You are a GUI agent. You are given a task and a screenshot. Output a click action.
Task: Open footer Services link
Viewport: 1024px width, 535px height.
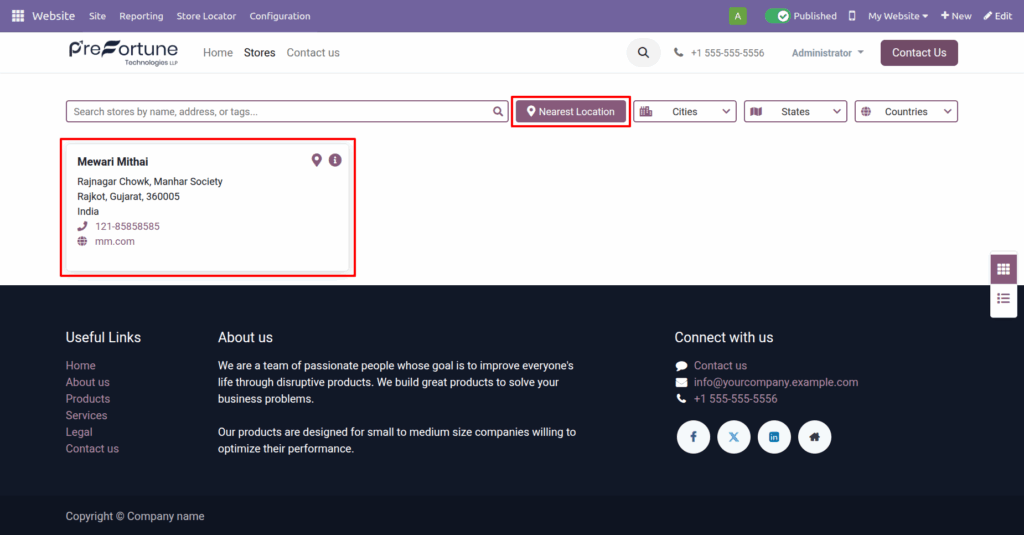[x=86, y=415]
